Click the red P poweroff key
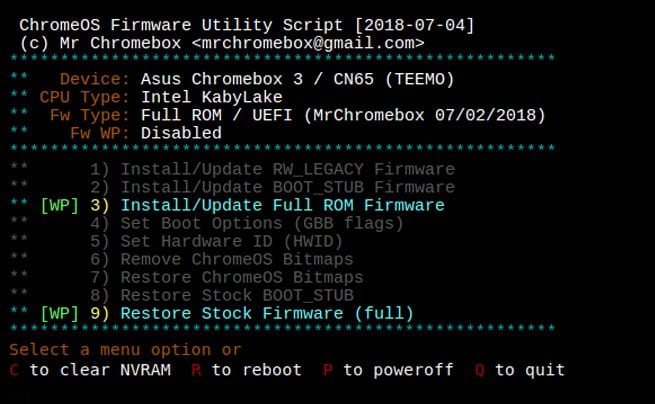The height and width of the screenshot is (404, 655). [x=328, y=370]
